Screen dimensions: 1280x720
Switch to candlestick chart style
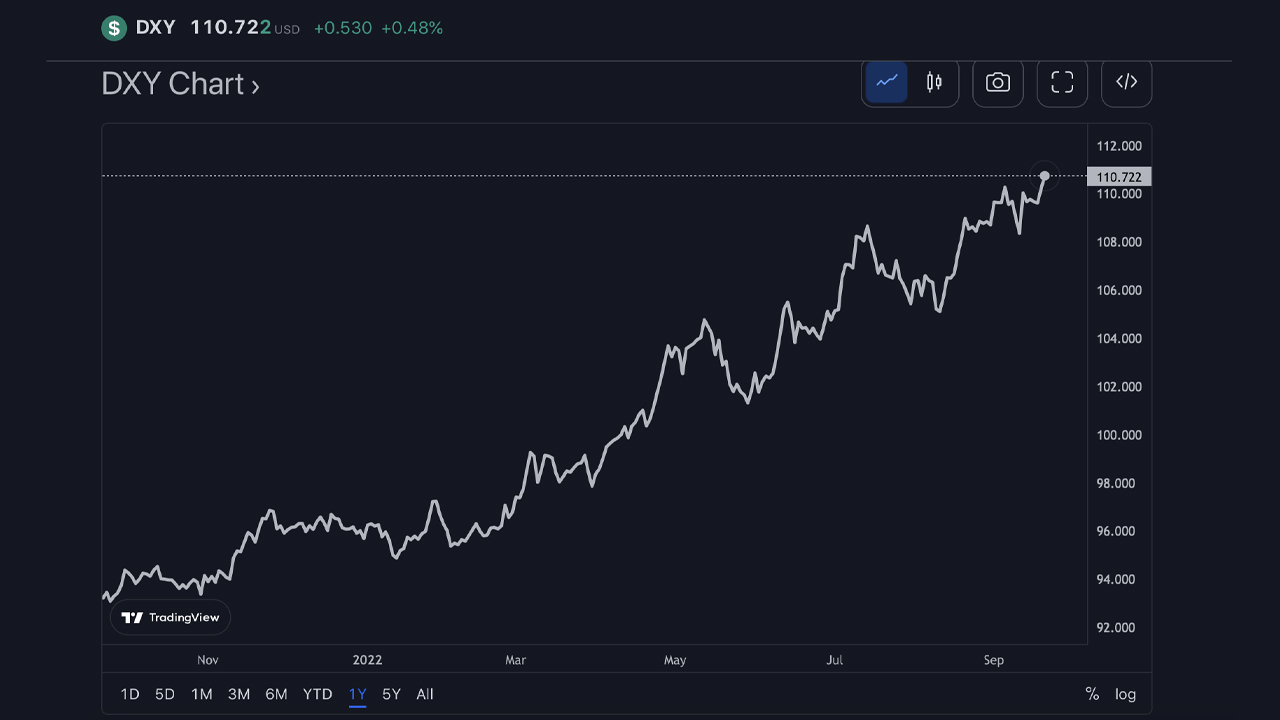(934, 82)
